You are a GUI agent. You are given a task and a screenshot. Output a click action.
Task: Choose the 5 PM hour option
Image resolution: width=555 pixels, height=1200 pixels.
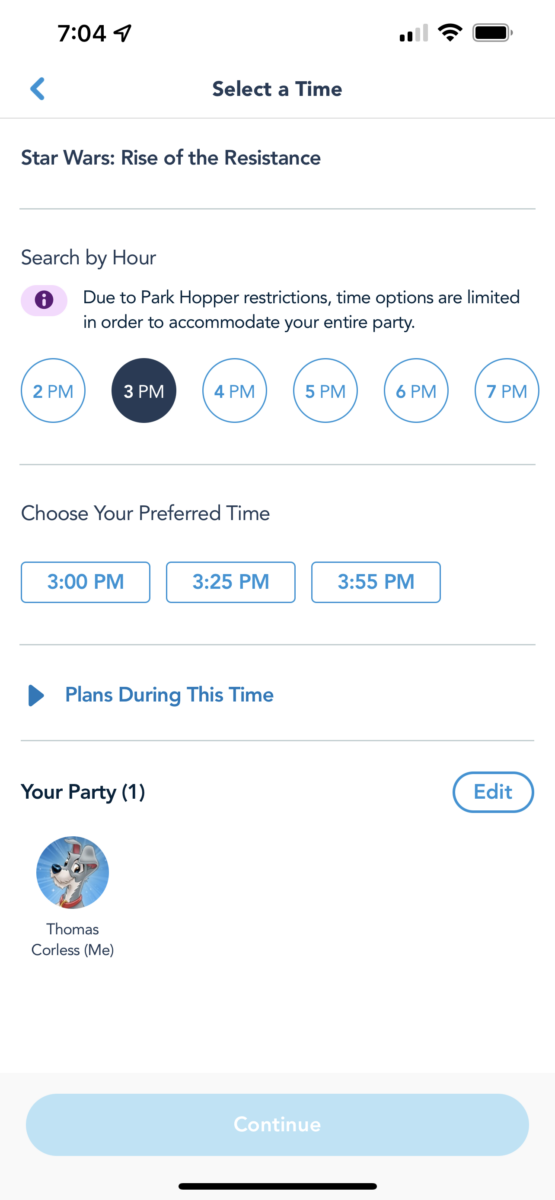326,391
